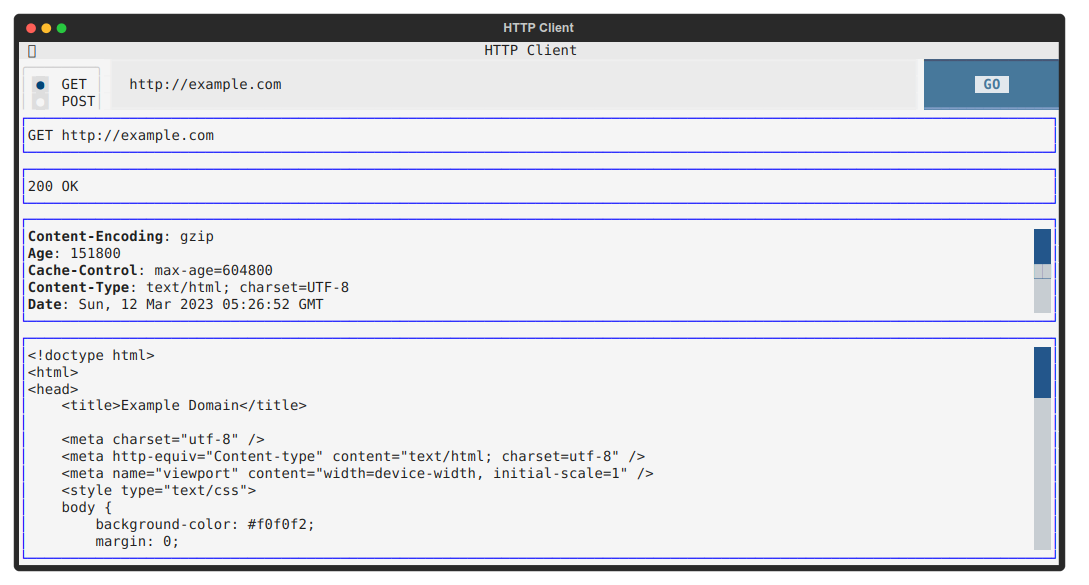Click the POST label text
The height and width of the screenshot is (585, 1089).
[x=78, y=101]
